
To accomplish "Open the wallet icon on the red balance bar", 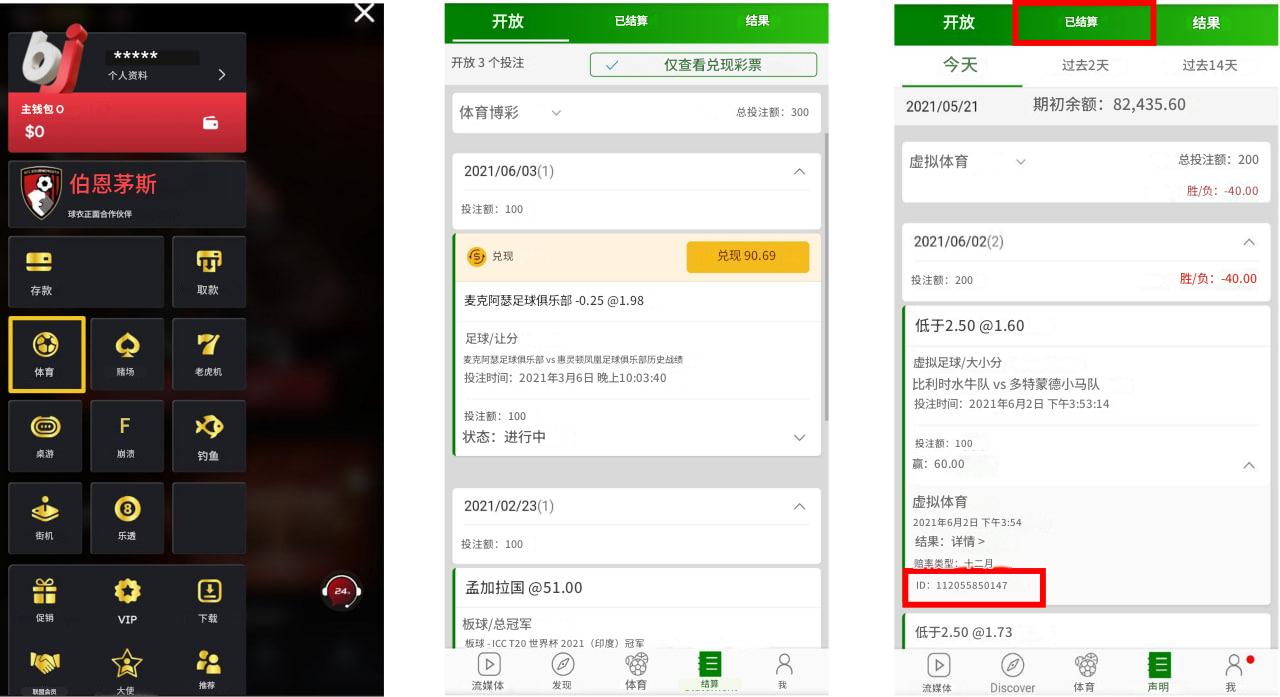I will click(x=211, y=123).
